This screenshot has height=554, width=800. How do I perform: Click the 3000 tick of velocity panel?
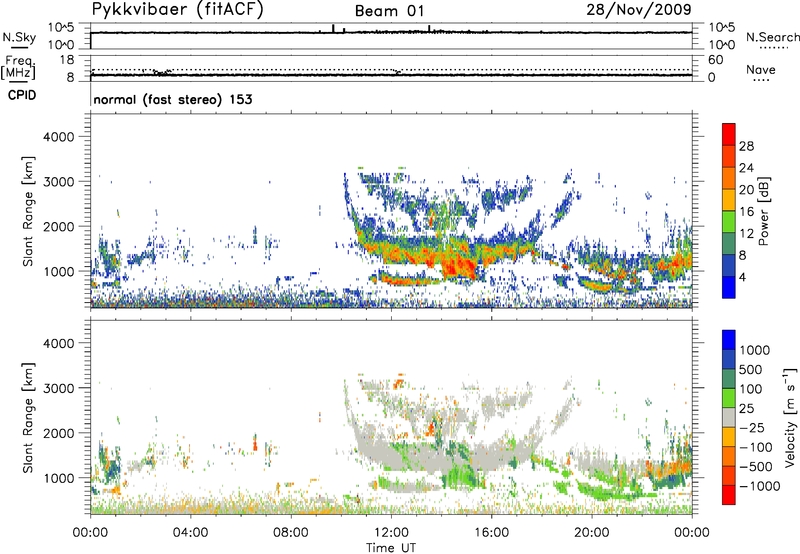[x=59, y=388]
